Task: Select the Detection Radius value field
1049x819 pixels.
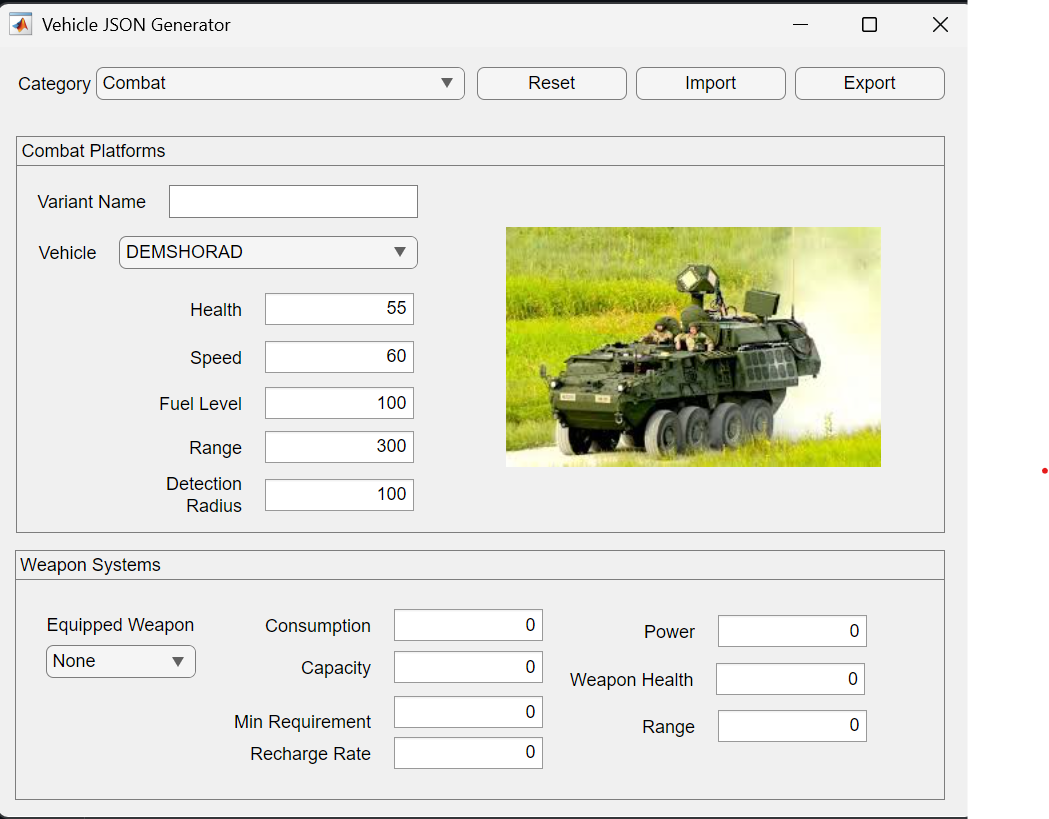Action: coord(339,494)
